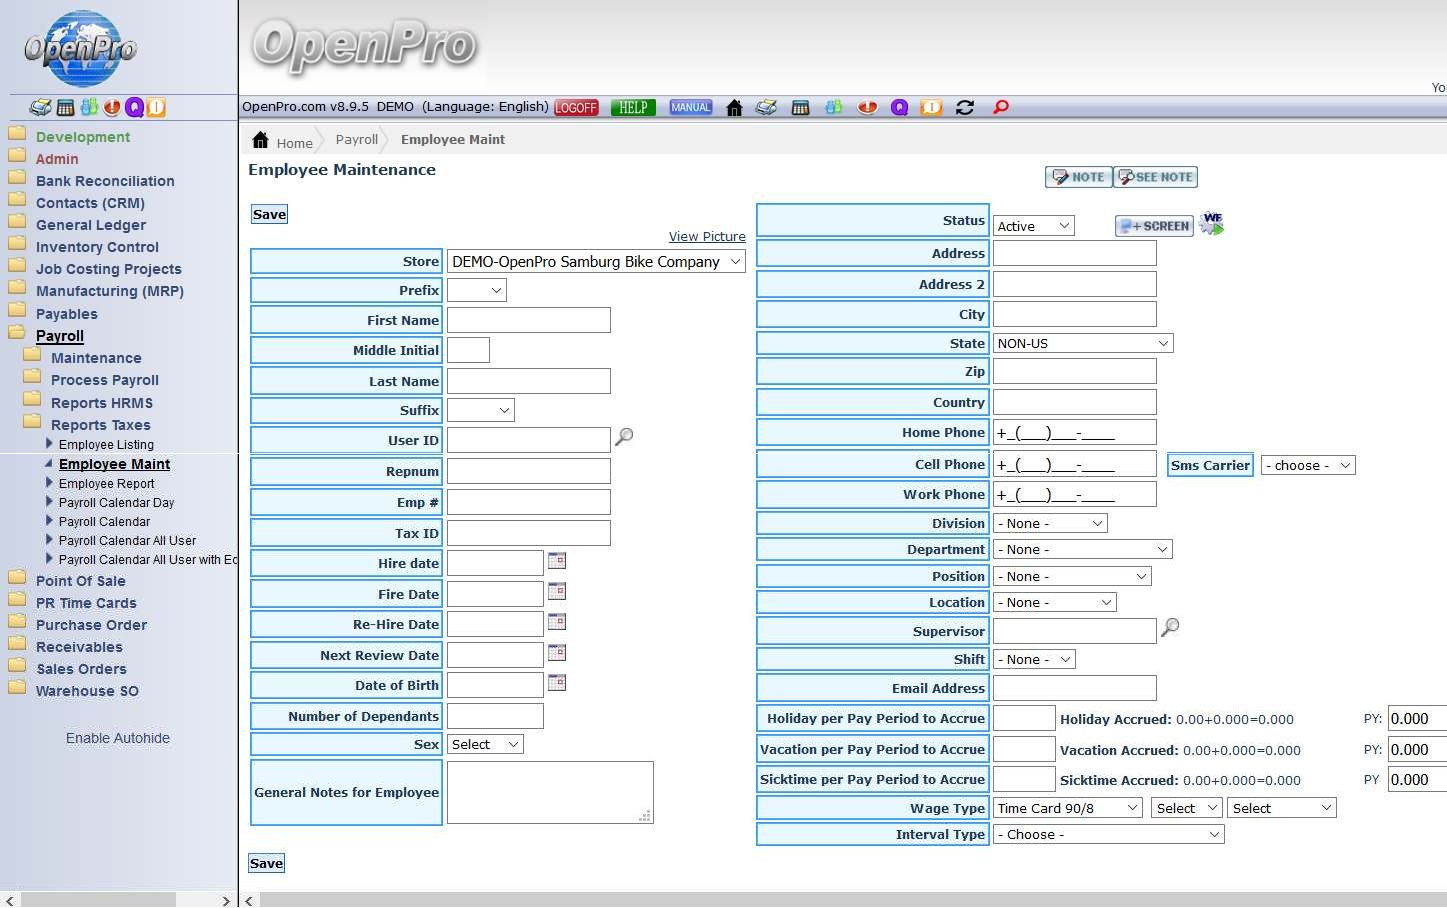Open the green HELP button in the toolbar
The image size is (1447, 908).
point(632,108)
